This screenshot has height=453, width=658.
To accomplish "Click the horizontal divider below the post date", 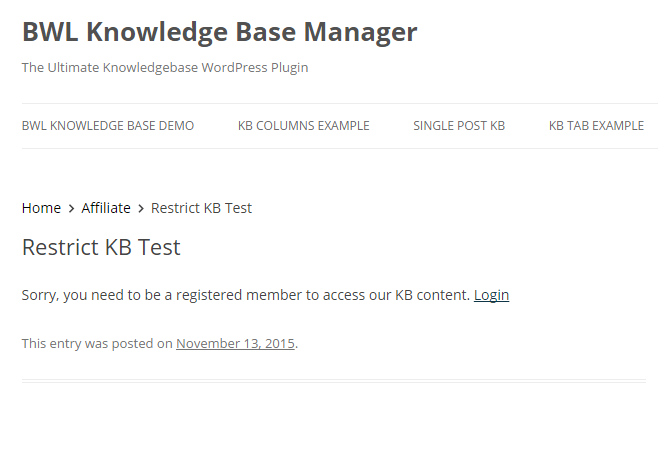I will click(334, 381).
